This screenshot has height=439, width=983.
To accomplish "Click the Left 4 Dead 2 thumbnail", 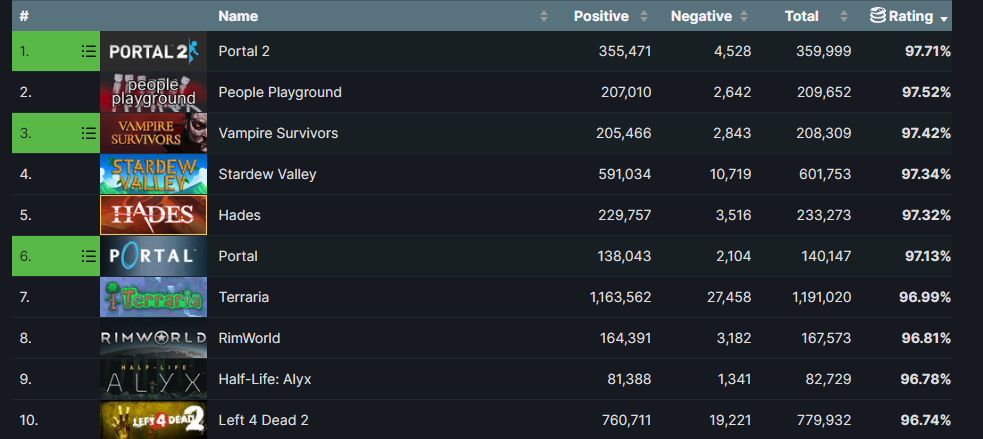I will (153, 420).
